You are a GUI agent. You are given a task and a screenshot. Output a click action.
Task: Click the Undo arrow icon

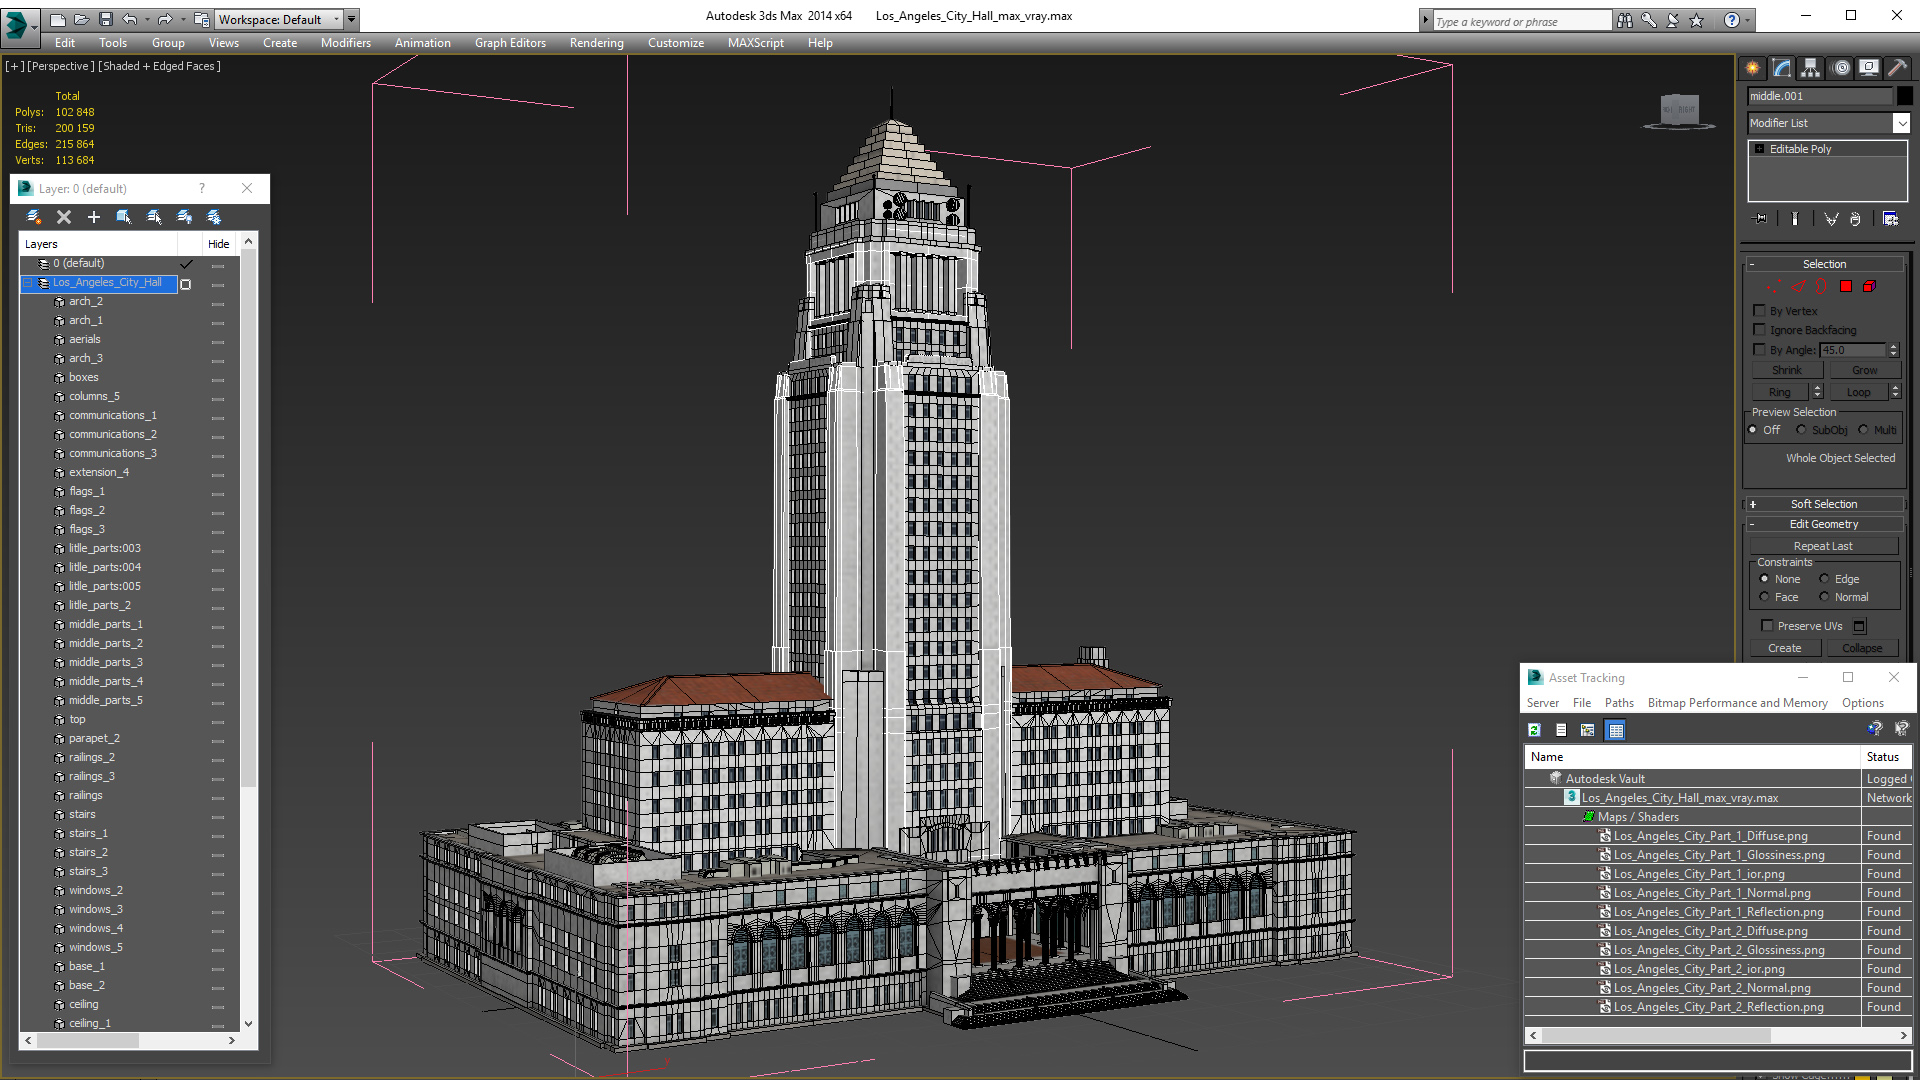pos(130,19)
